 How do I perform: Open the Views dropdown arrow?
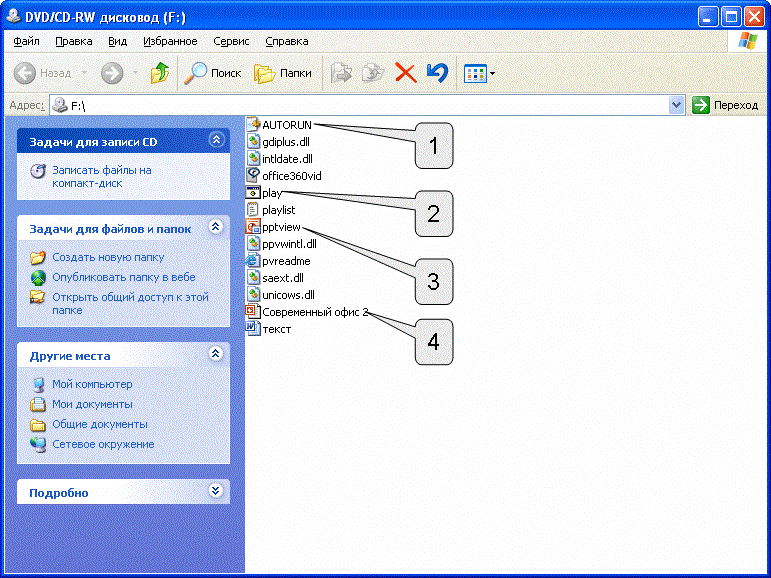pyautogui.click(x=492, y=74)
